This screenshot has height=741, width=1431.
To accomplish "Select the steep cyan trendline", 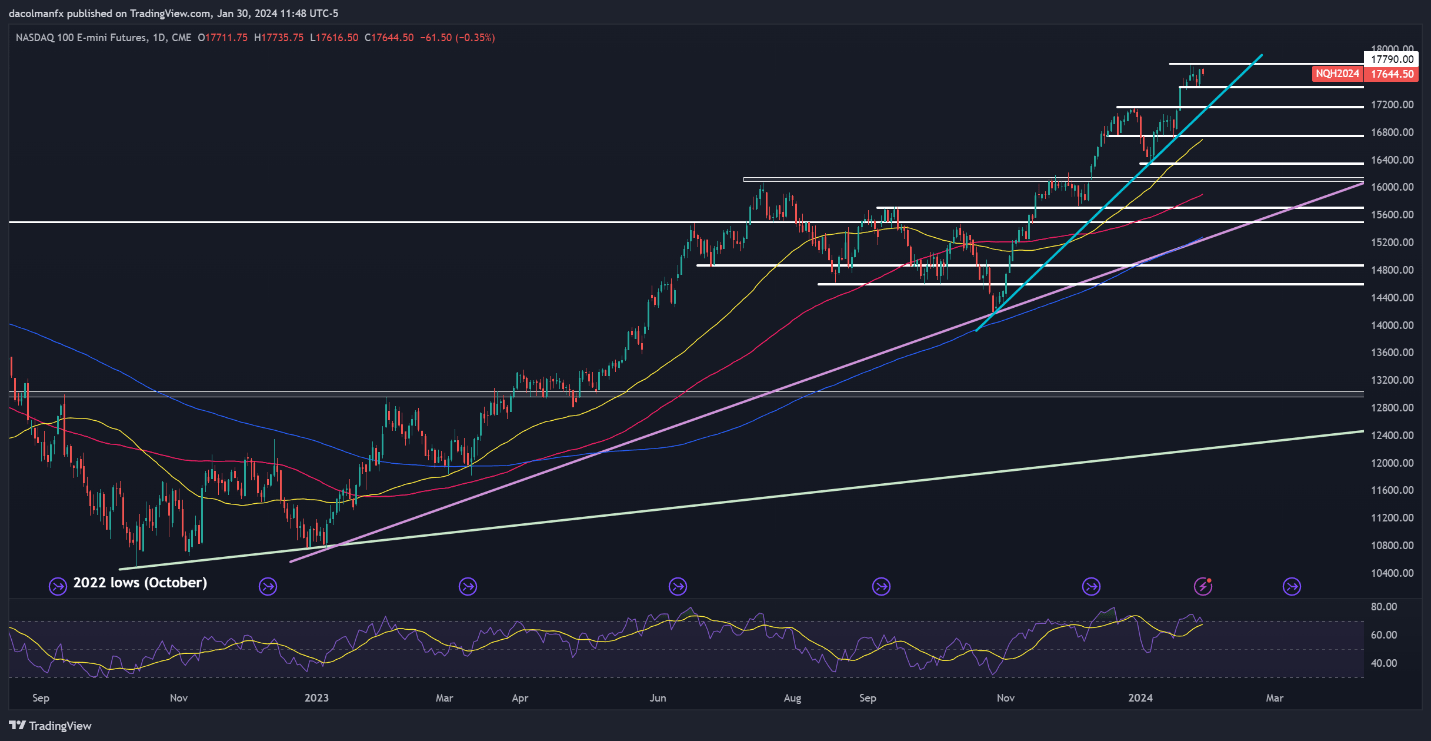I will pos(1100,208).
